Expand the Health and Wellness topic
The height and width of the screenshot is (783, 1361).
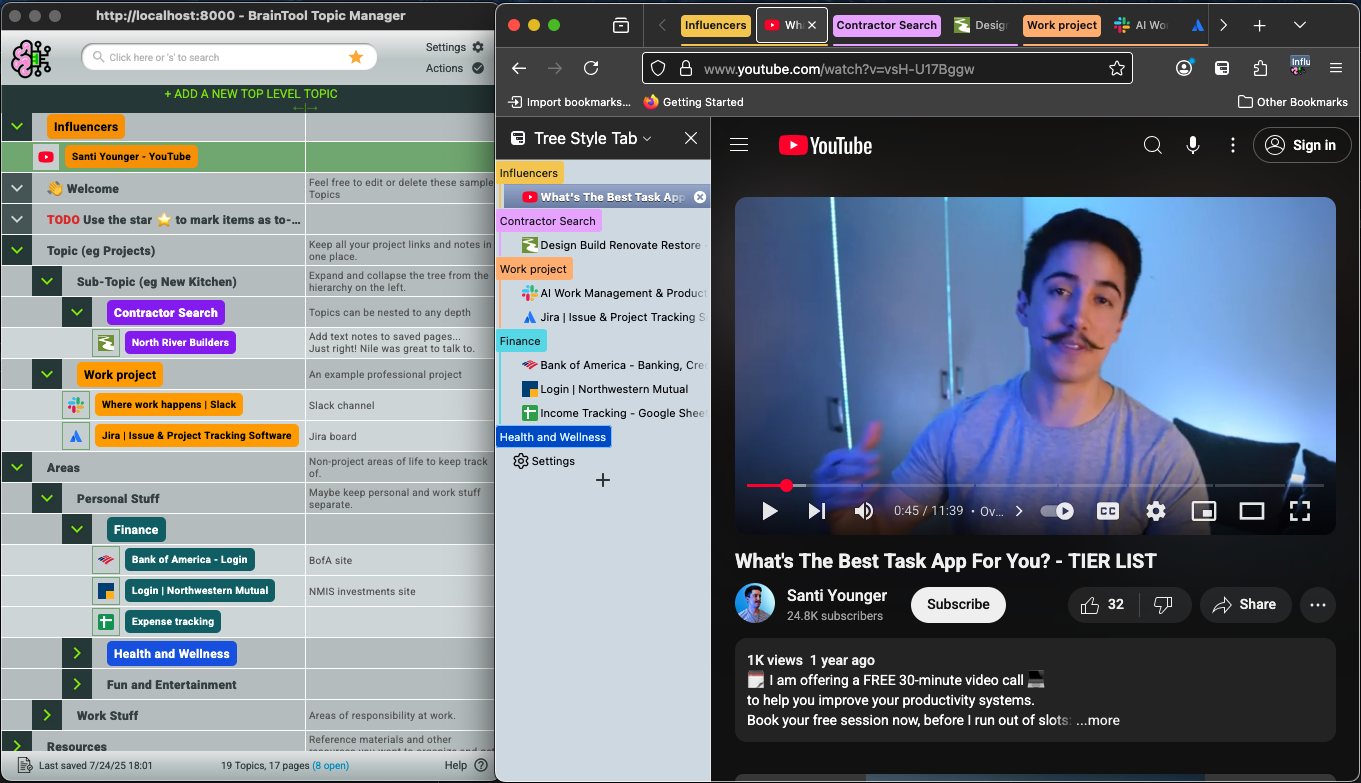click(x=76, y=654)
